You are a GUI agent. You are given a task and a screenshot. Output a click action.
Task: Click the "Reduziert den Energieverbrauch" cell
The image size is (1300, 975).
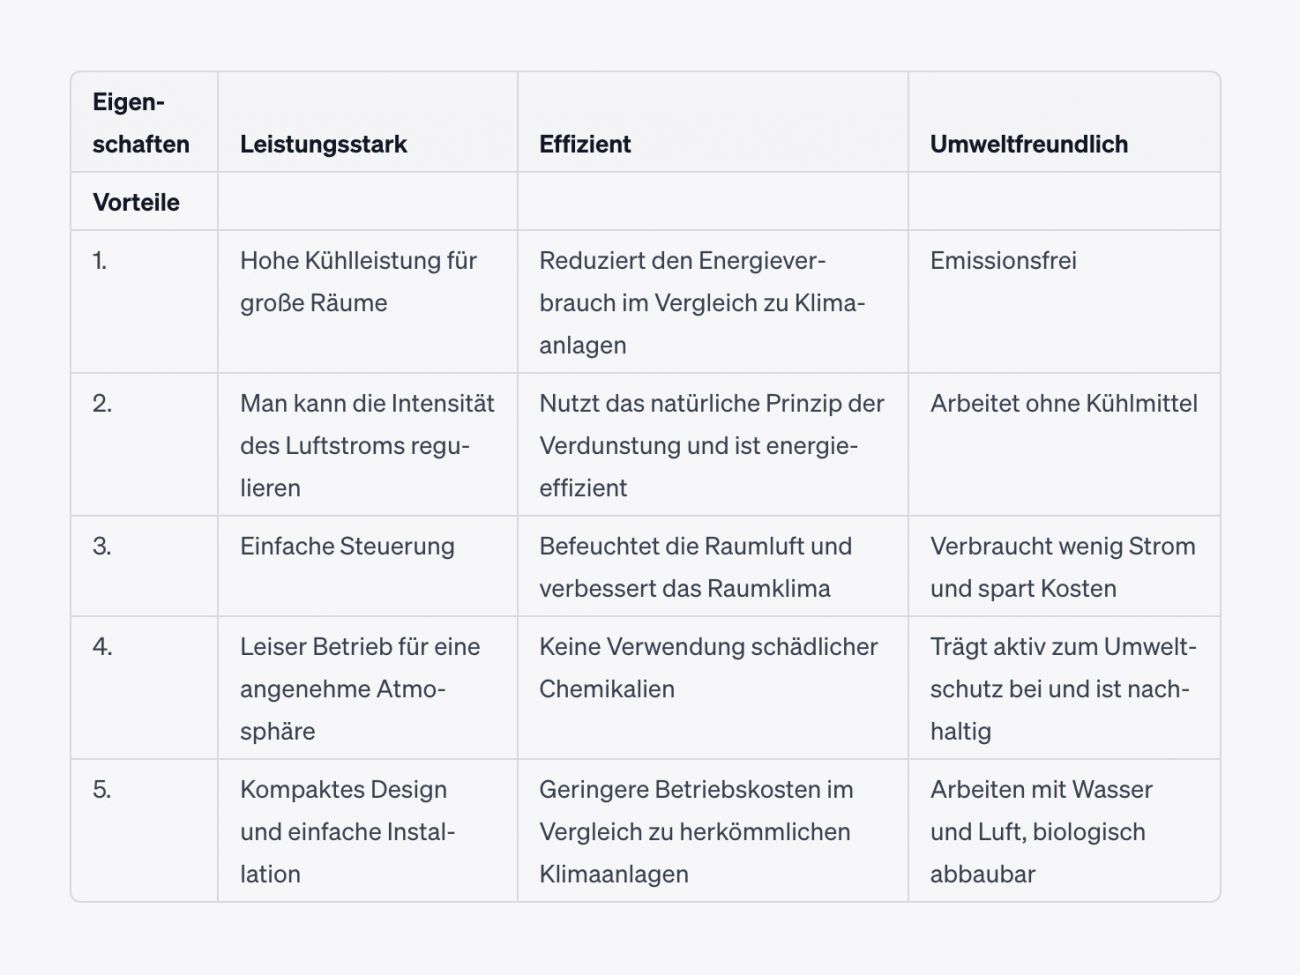click(x=702, y=302)
